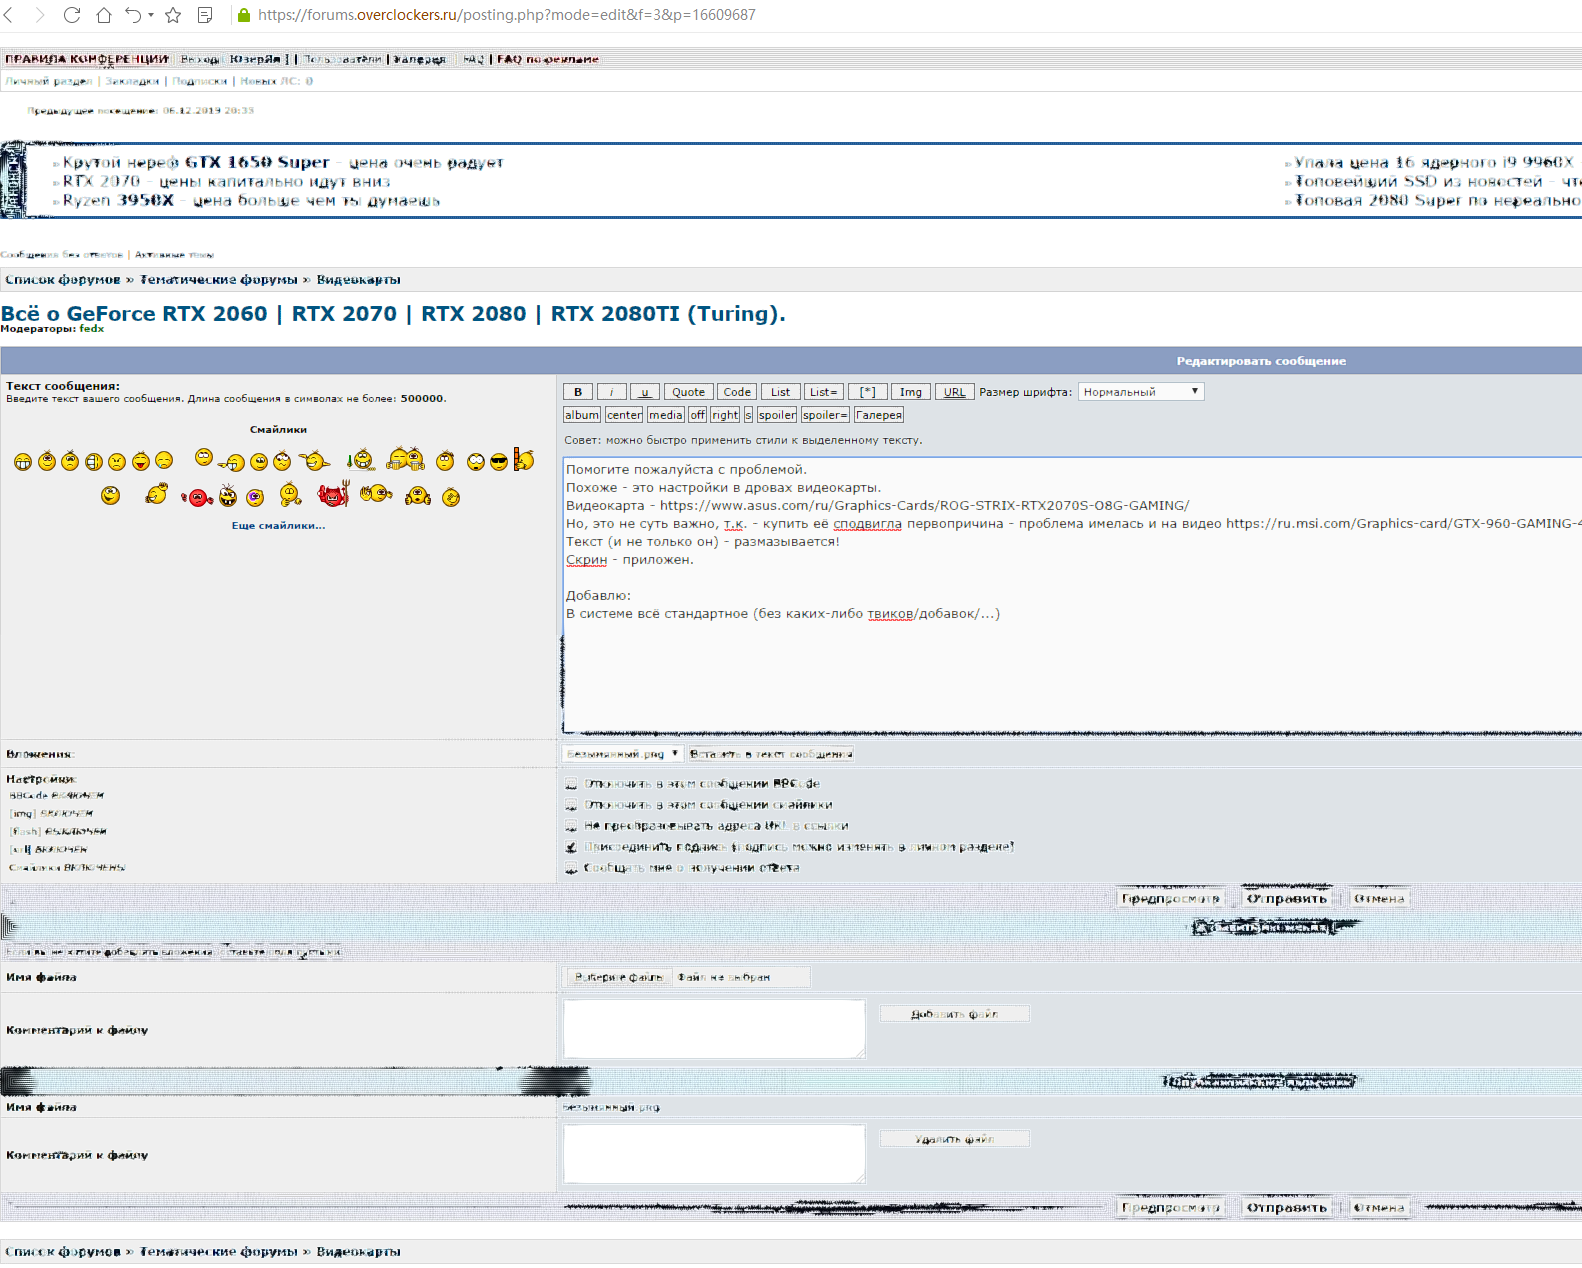Insert a Code tag
This screenshot has width=1582, height=1268.
(x=737, y=392)
